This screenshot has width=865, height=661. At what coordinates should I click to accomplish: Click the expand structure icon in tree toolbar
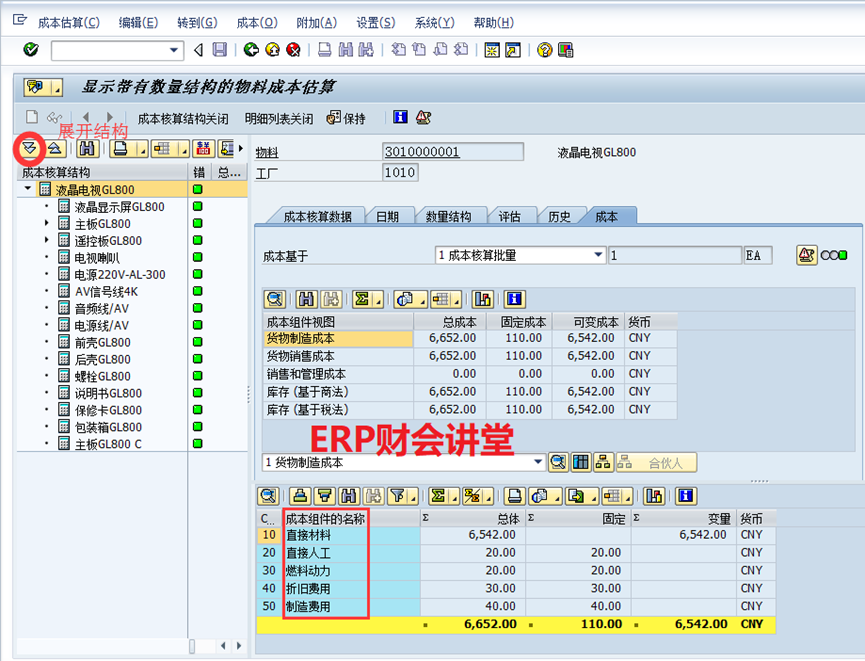pyautogui.click(x=29, y=149)
